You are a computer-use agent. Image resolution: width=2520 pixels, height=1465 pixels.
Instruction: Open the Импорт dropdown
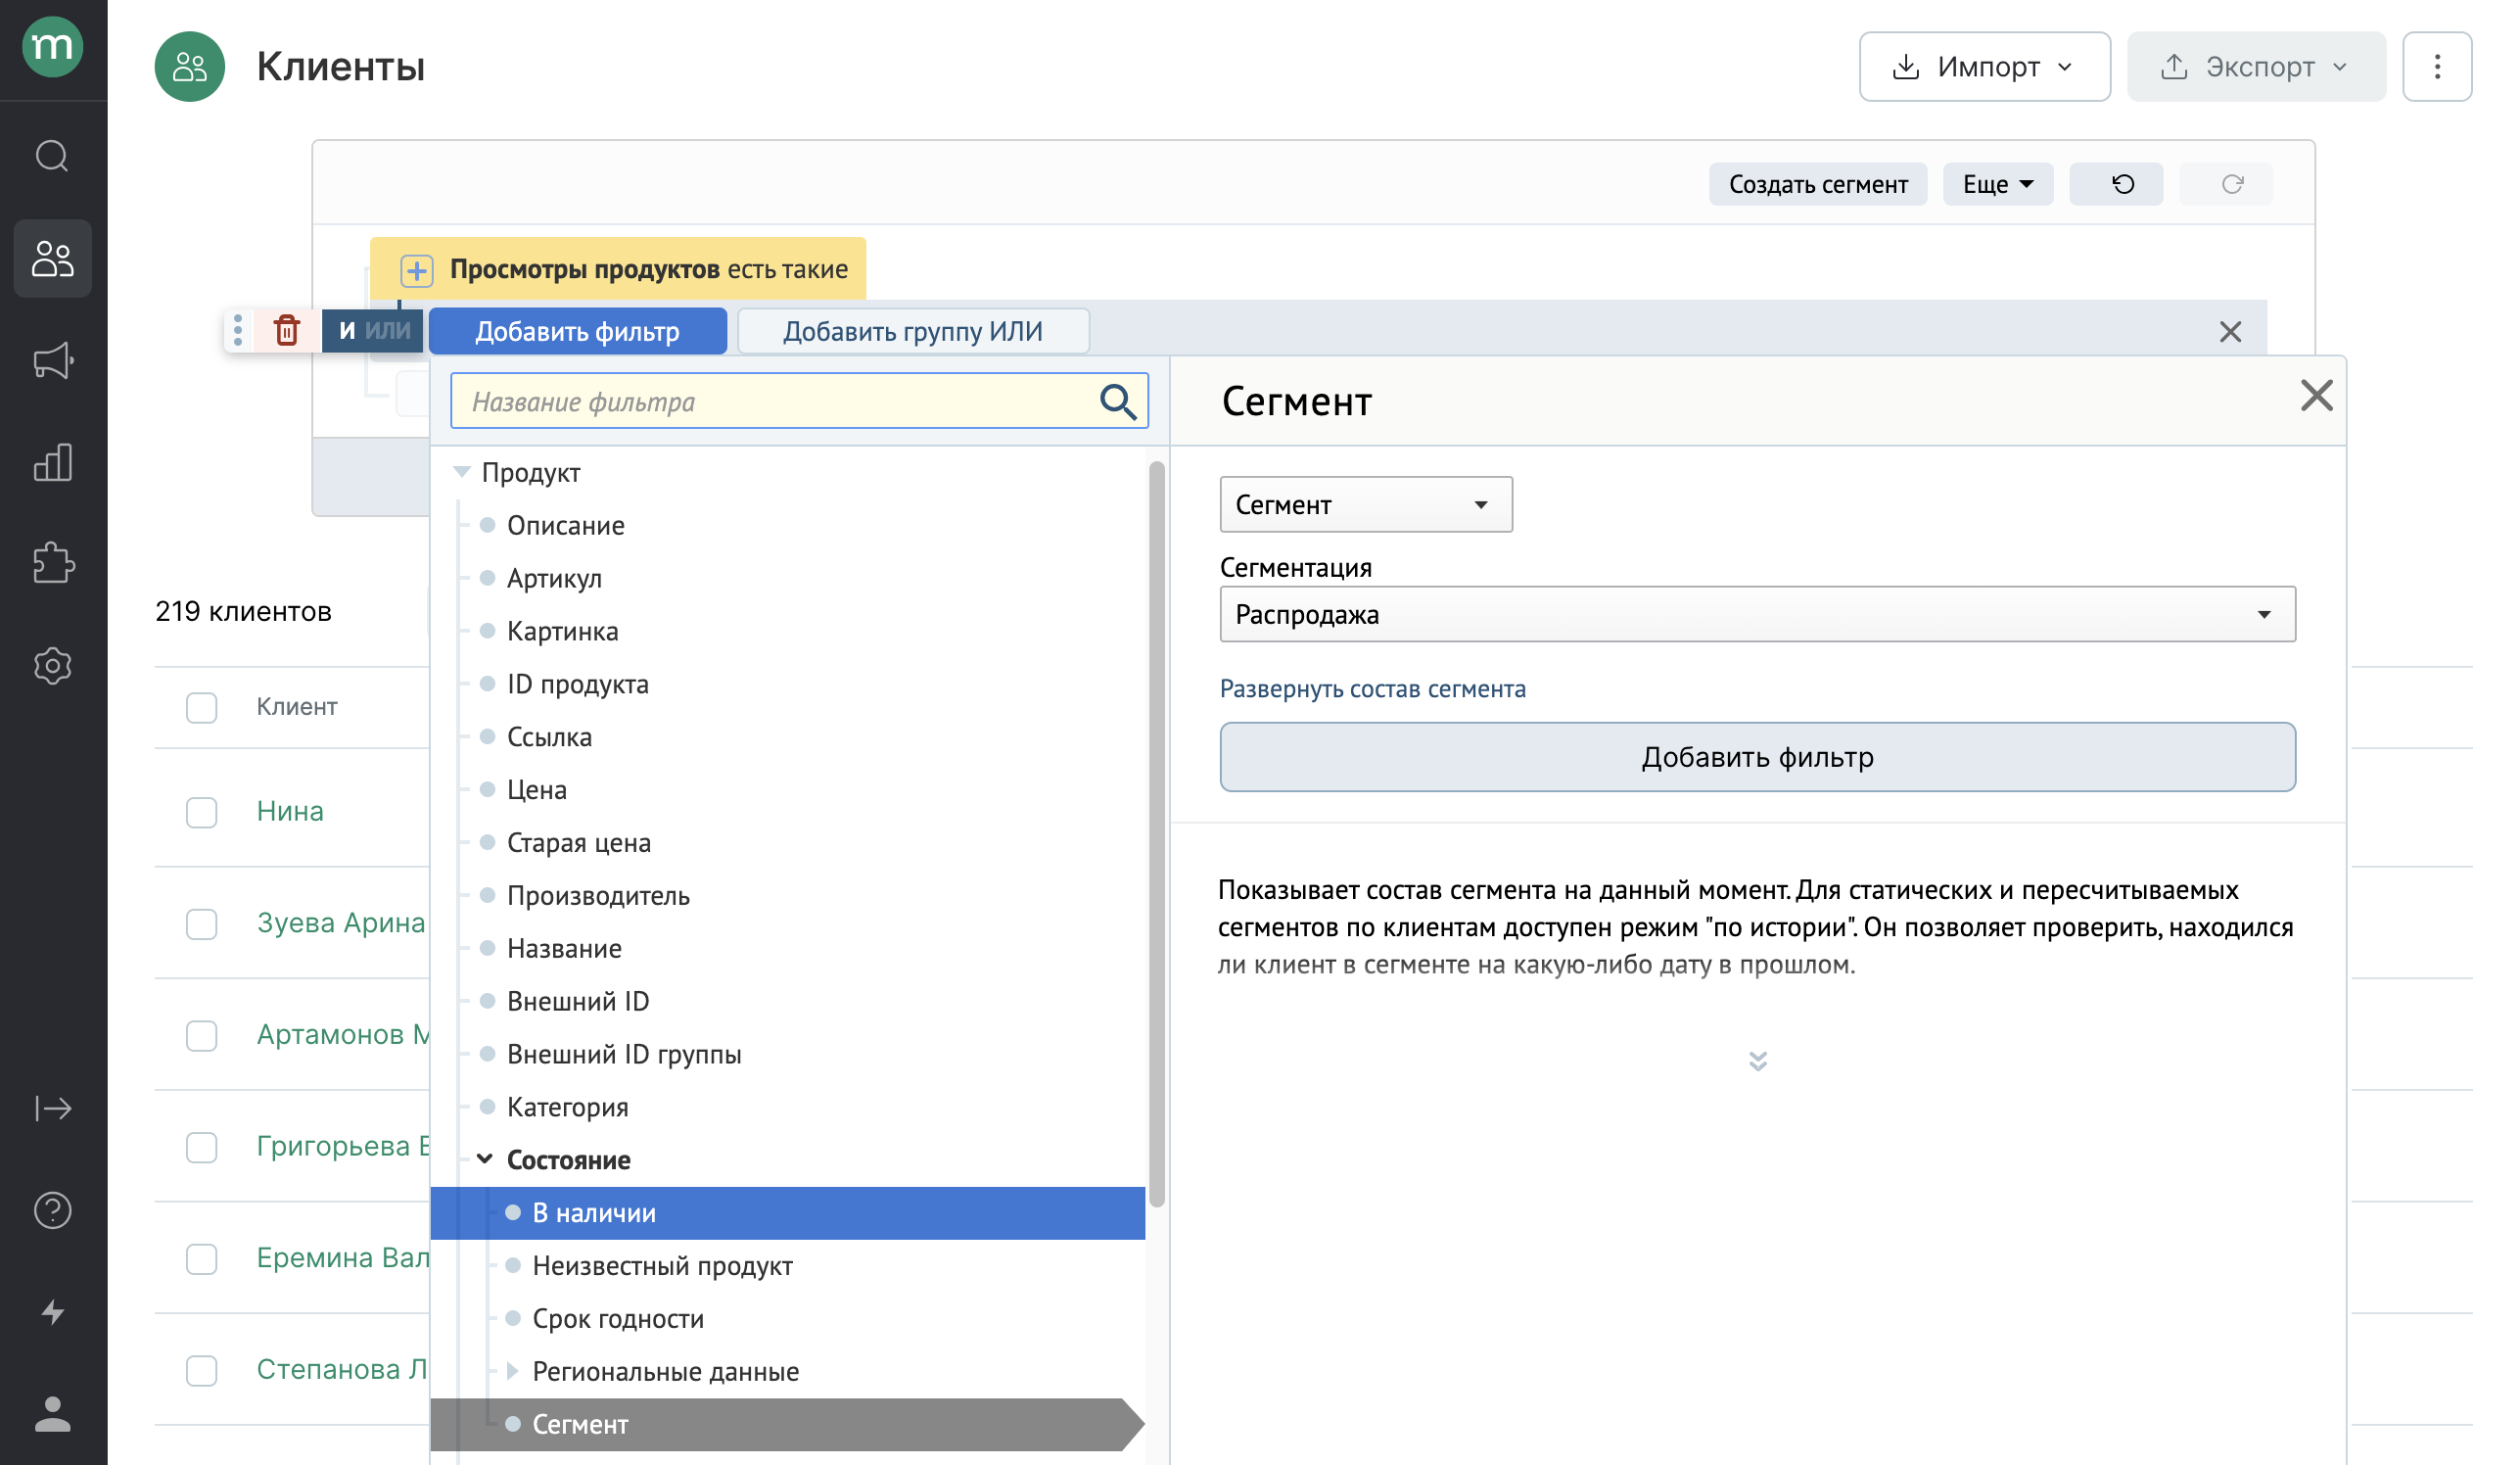[x=1984, y=66]
